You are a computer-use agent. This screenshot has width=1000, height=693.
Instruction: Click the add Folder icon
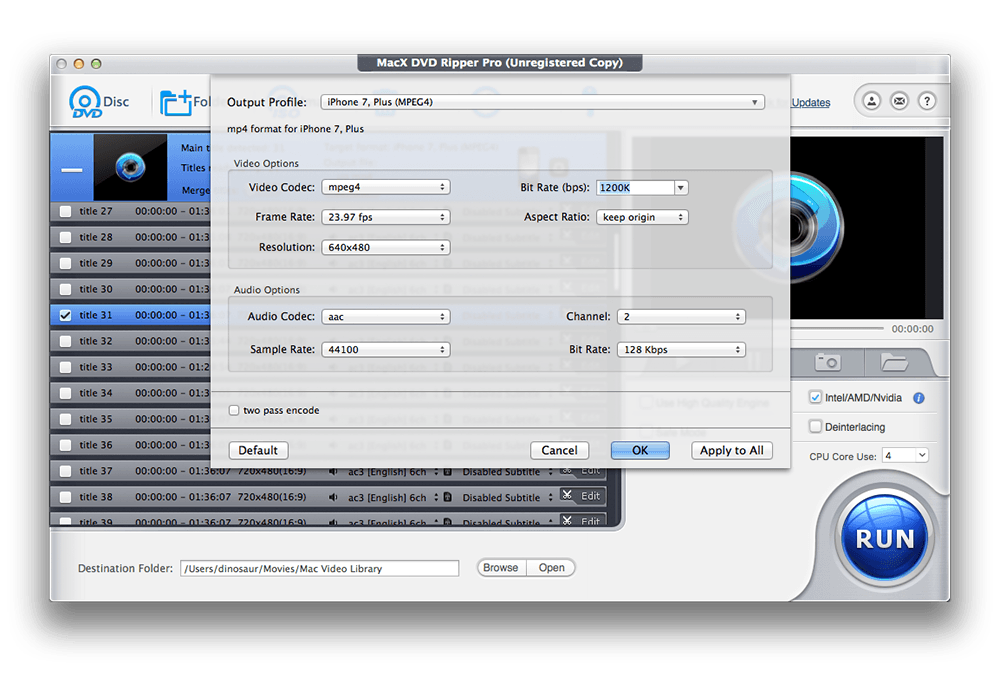coord(176,102)
